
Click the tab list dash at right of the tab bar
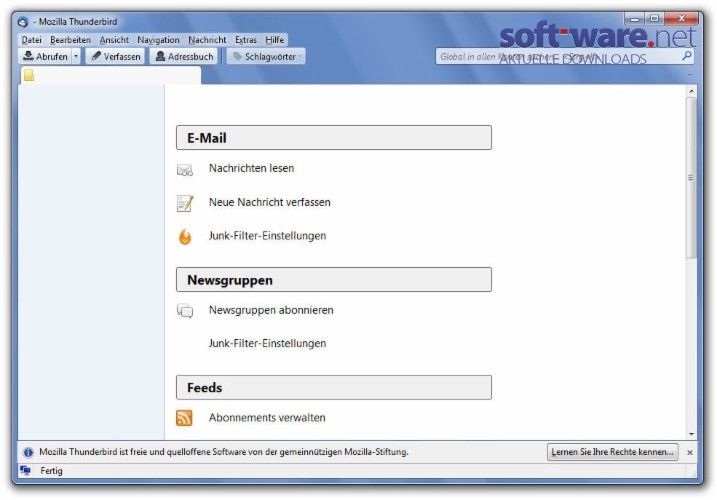[690, 75]
